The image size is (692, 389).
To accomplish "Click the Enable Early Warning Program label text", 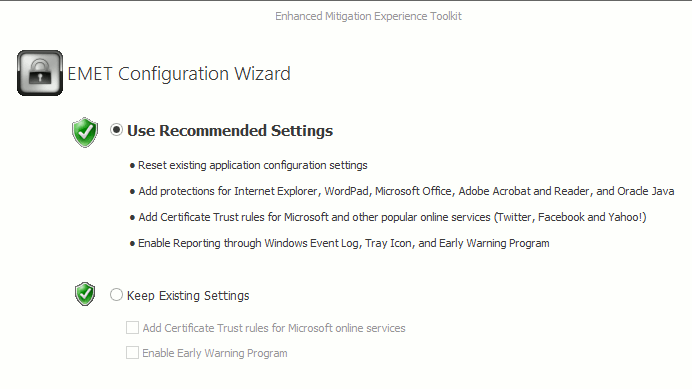I will (214, 353).
